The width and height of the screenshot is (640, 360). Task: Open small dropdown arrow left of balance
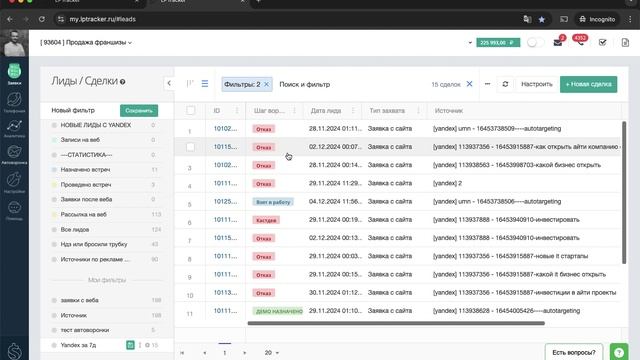pos(470,43)
